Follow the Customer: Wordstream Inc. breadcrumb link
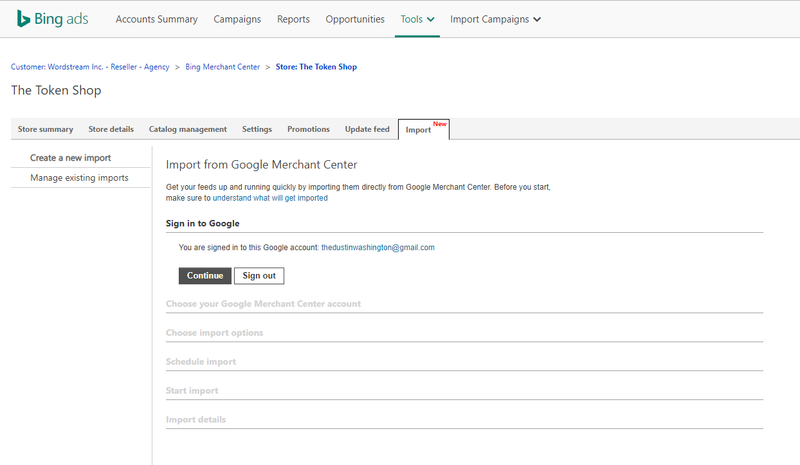The height and width of the screenshot is (465, 800). click(90, 67)
